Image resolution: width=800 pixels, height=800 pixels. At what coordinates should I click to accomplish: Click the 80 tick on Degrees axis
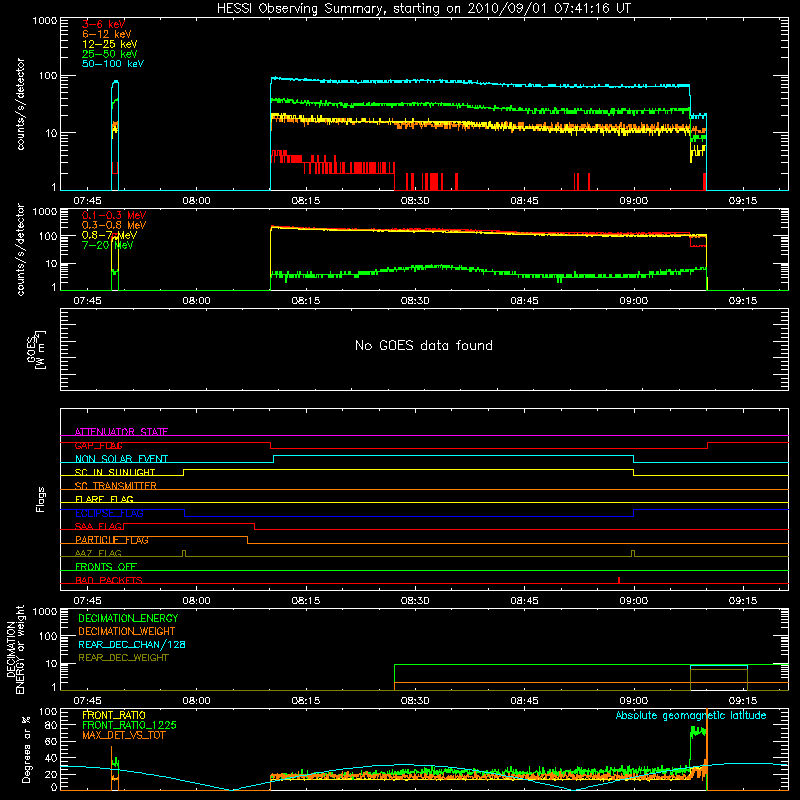(x=51, y=725)
